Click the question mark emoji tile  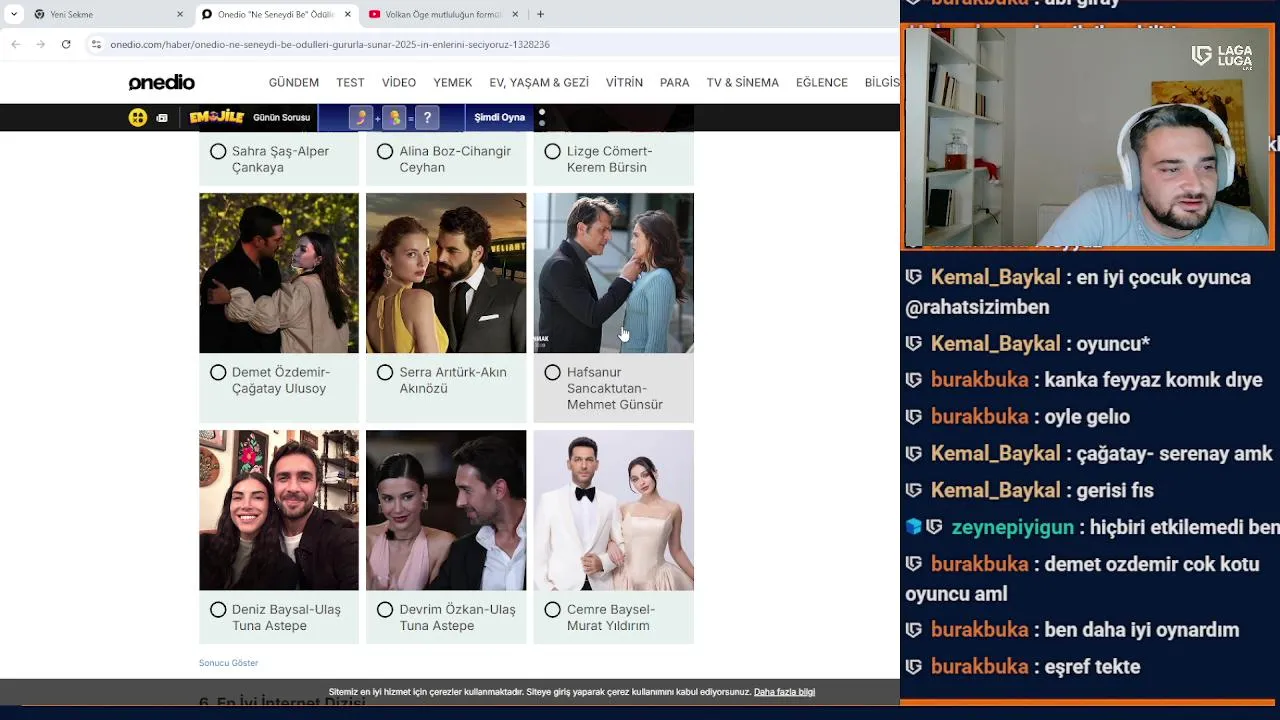427,118
